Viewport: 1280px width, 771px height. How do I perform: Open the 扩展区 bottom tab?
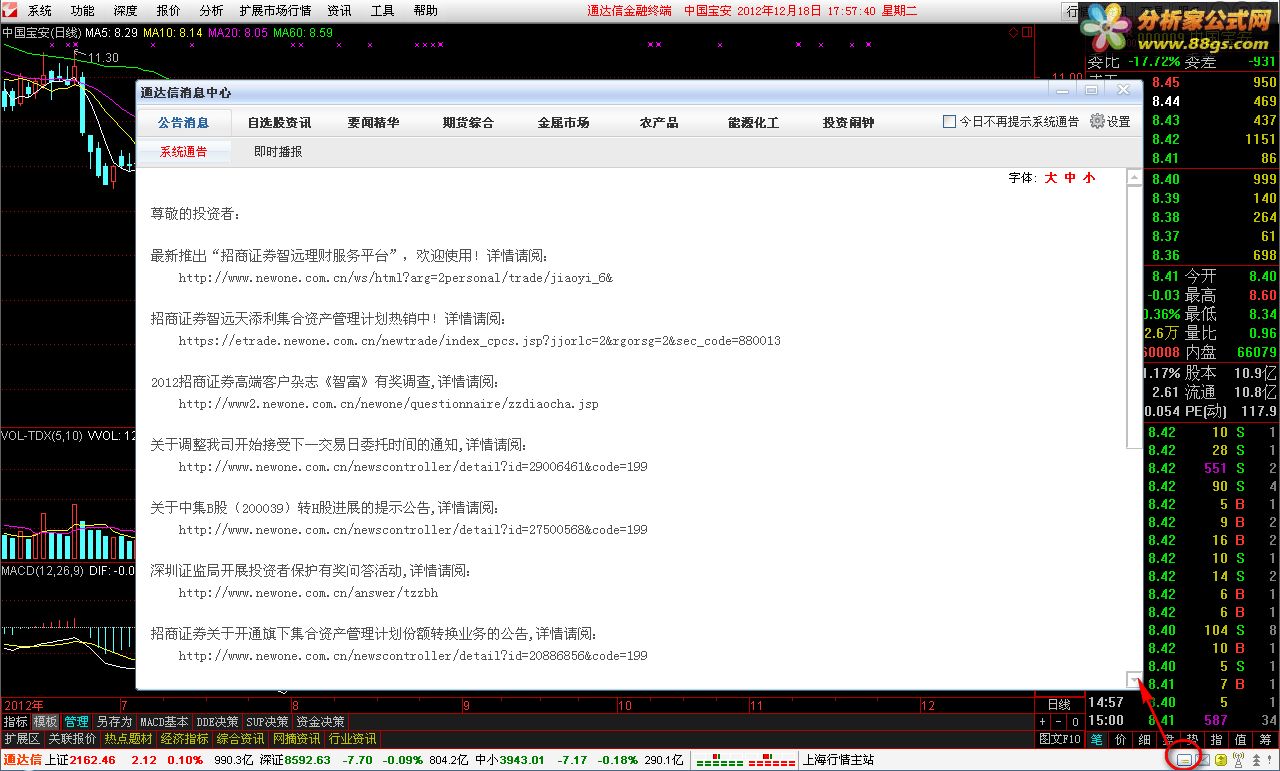click(x=21, y=739)
